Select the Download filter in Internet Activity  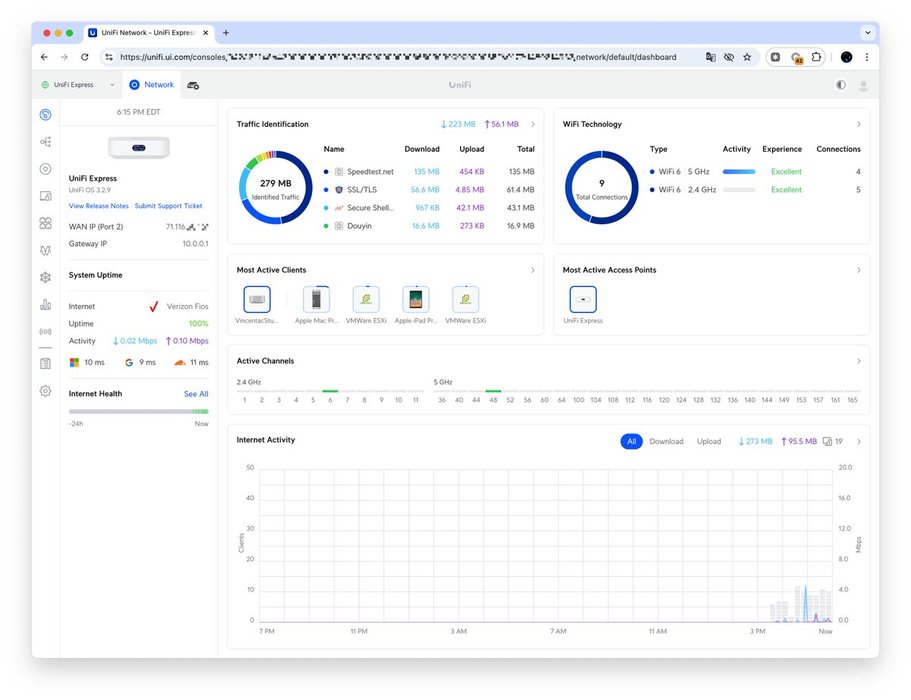(x=666, y=441)
